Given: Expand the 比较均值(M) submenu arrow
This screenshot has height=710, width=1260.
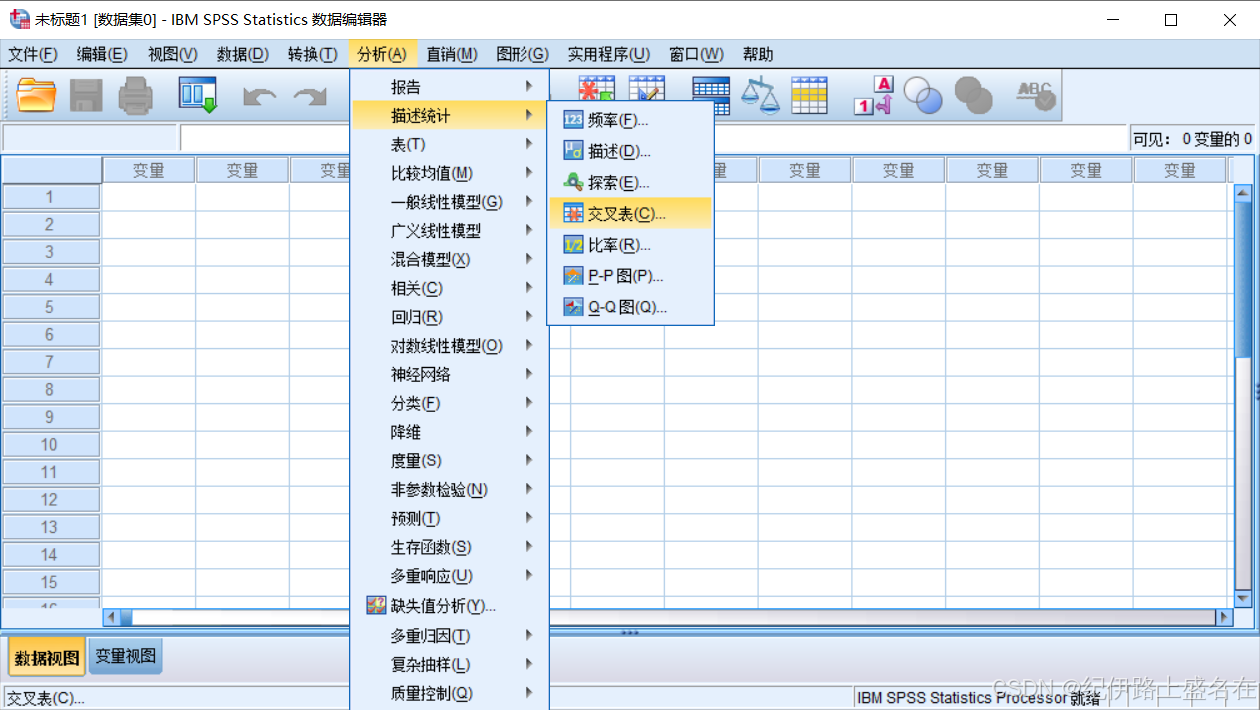Looking at the screenshot, I should 529,173.
